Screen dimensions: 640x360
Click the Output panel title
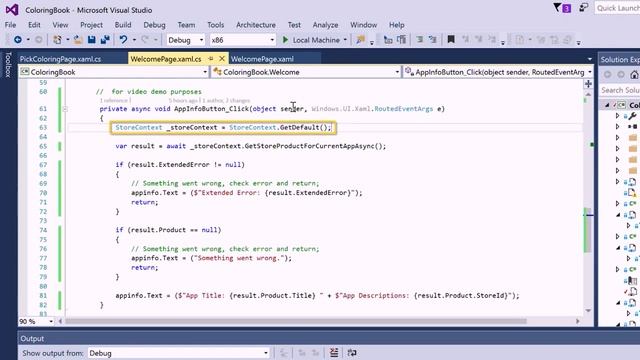(x=32, y=339)
